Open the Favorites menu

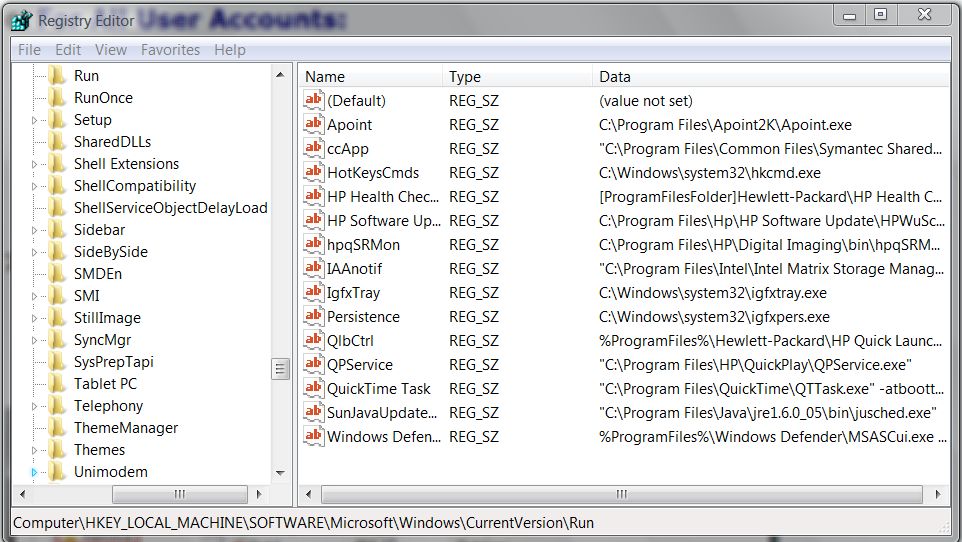[x=171, y=50]
